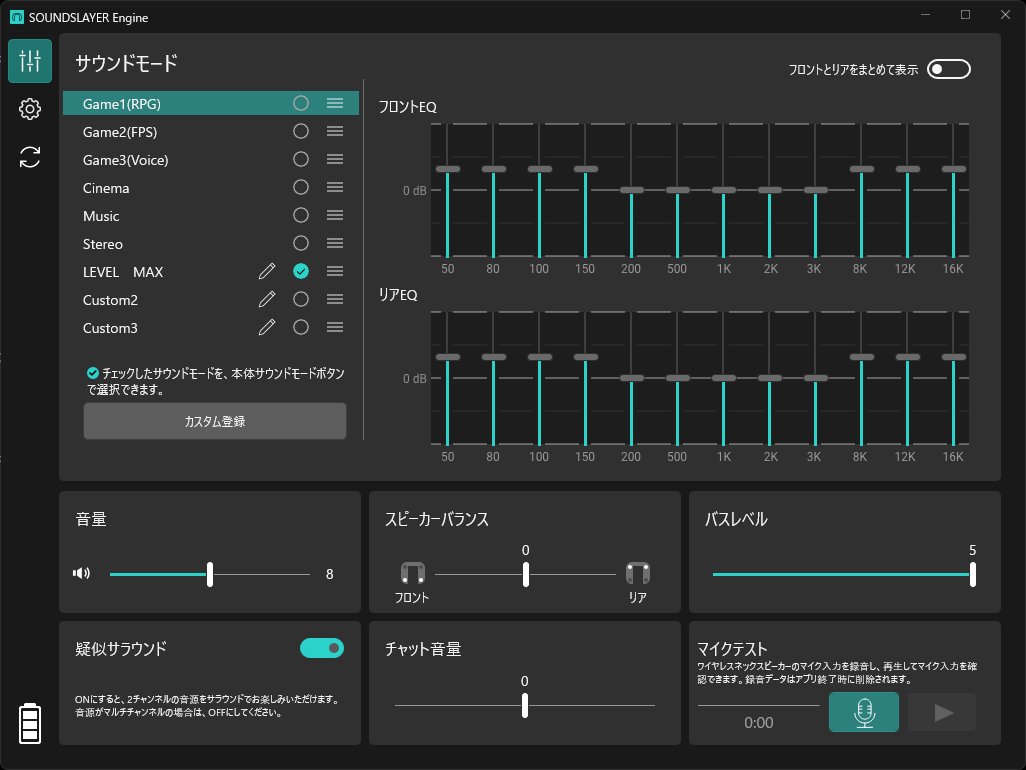Check the Game2(FPS) mode circle
This screenshot has width=1026, height=770.
[301, 131]
